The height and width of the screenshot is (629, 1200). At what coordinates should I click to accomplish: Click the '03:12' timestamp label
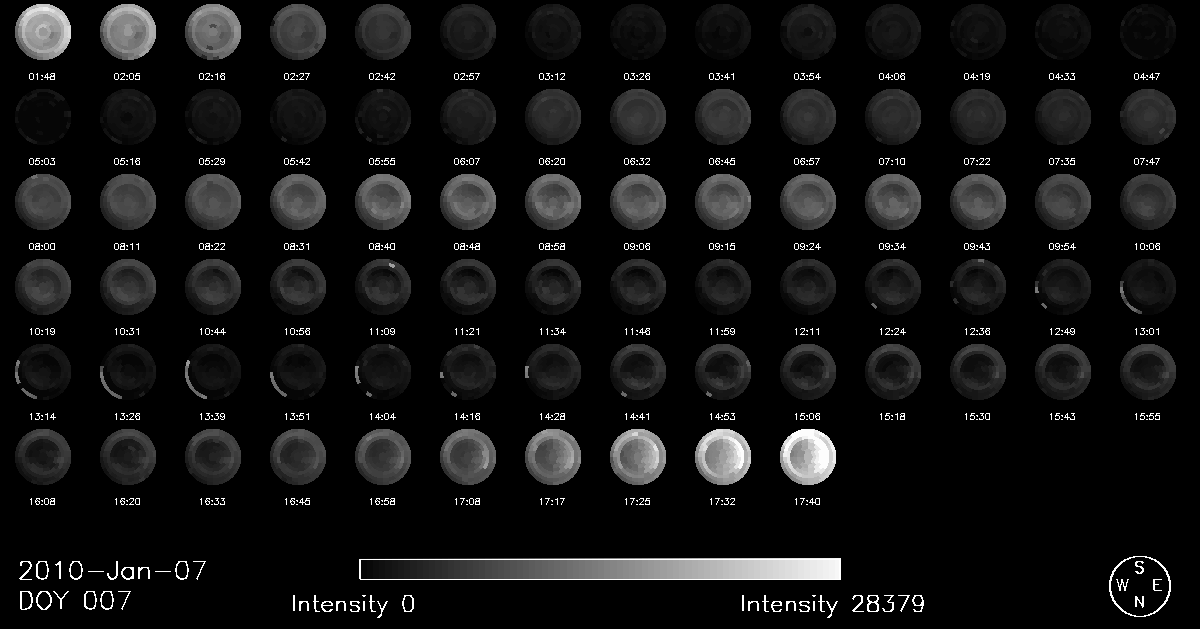point(552,76)
